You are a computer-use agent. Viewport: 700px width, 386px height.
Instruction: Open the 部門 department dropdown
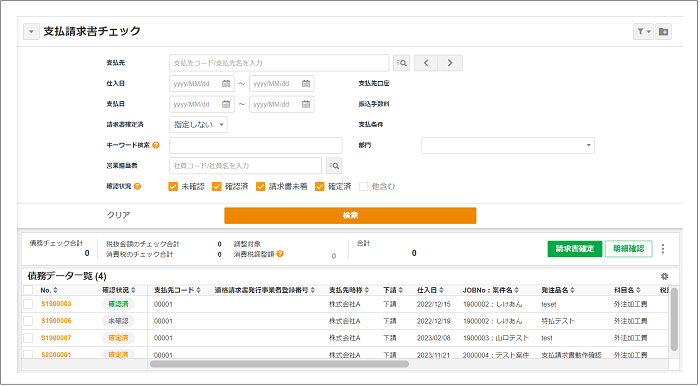click(x=508, y=145)
